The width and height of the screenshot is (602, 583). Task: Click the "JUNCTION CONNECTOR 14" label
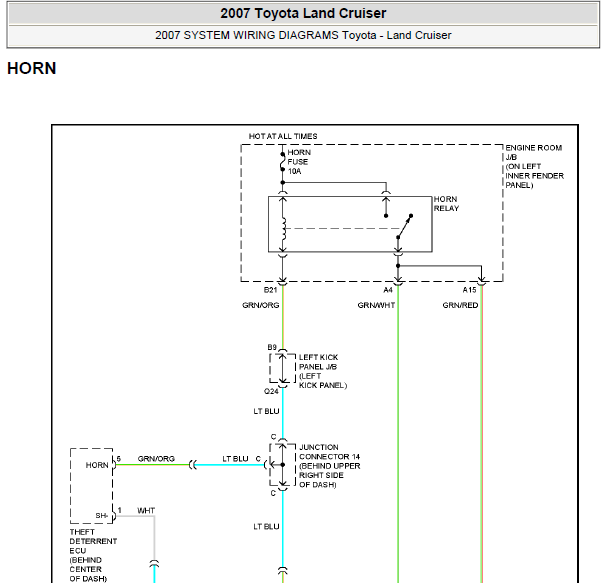pos(330,466)
